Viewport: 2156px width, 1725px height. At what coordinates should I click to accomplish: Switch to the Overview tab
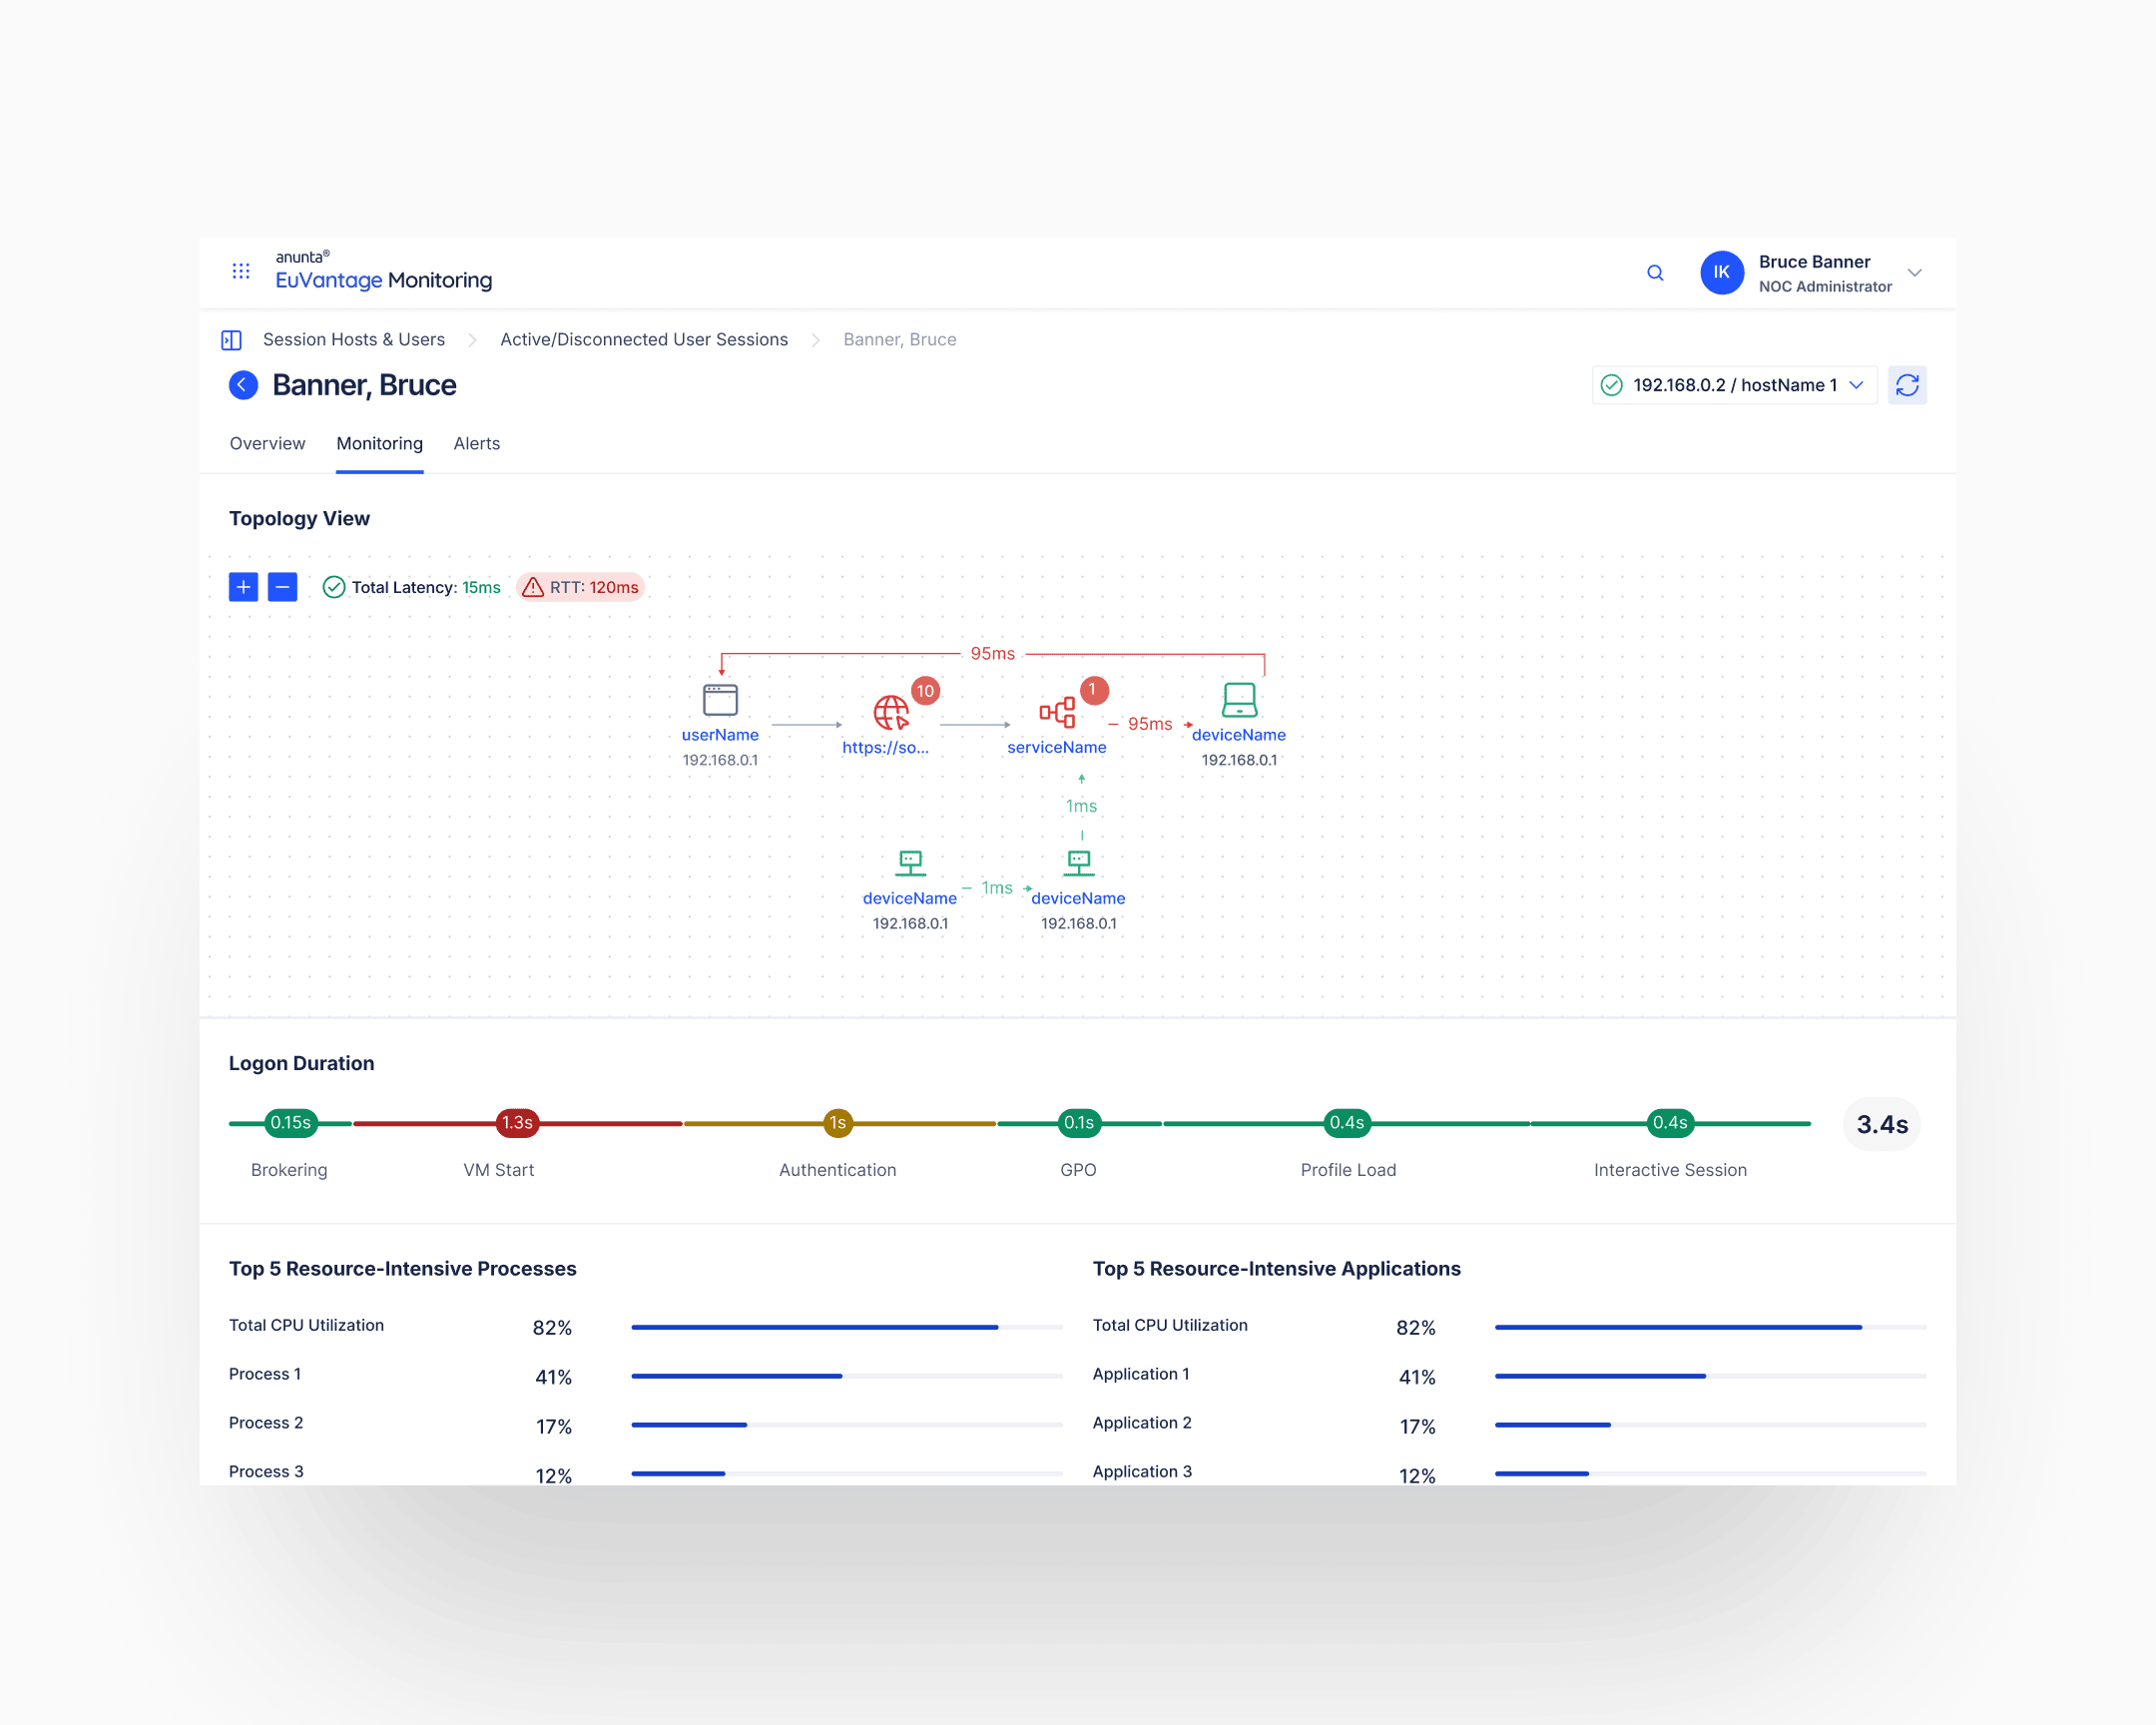click(267, 444)
